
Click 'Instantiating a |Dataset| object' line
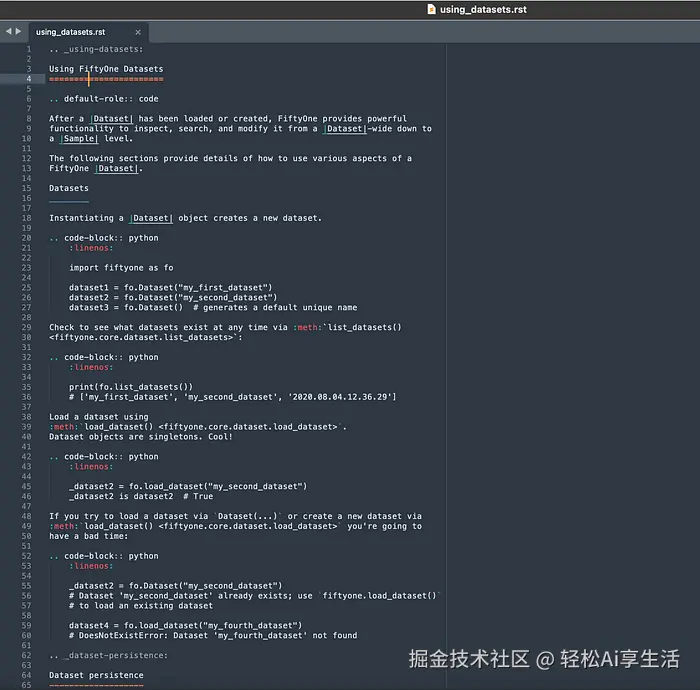(185, 218)
